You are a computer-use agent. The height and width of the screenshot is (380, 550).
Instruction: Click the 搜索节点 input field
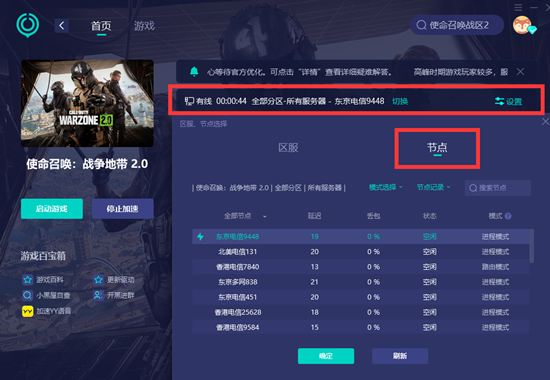[x=498, y=188]
